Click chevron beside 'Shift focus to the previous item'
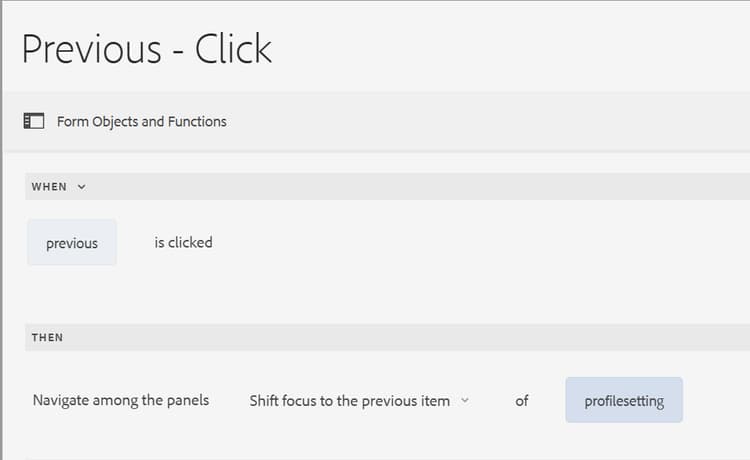 [465, 400]
